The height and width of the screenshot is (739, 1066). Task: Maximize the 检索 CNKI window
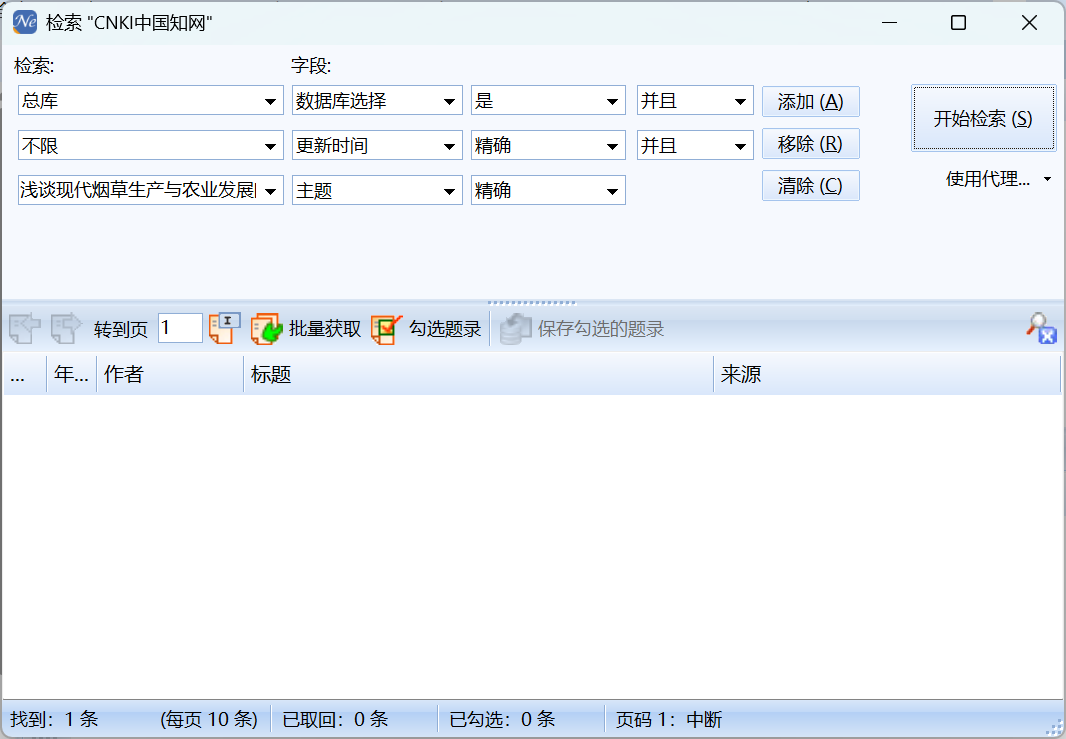pyautogui.click(x=959, y=22)
